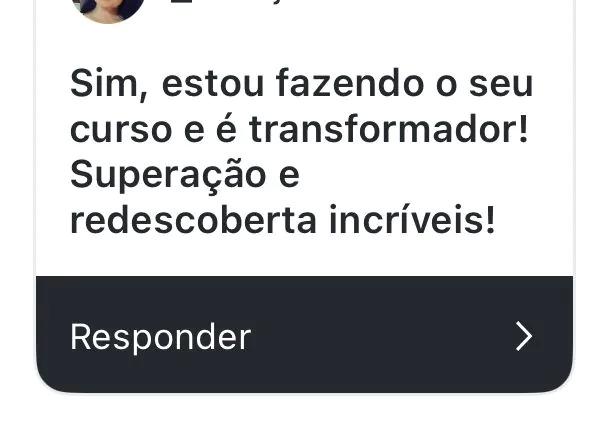This screenshot has width=606, height=430.
Task: Click the dark bar between Responder and chevron
Action: coord(383,336)
